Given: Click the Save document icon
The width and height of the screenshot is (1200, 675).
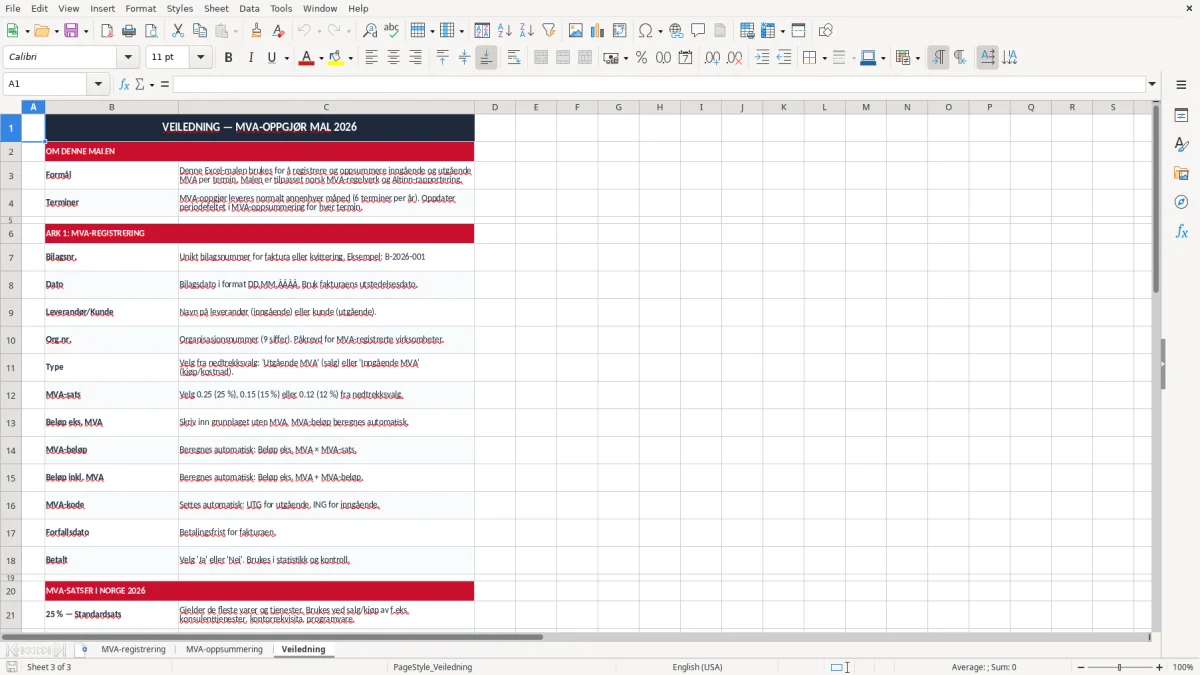Looking at the screenshot, I should tap(71, 31).
